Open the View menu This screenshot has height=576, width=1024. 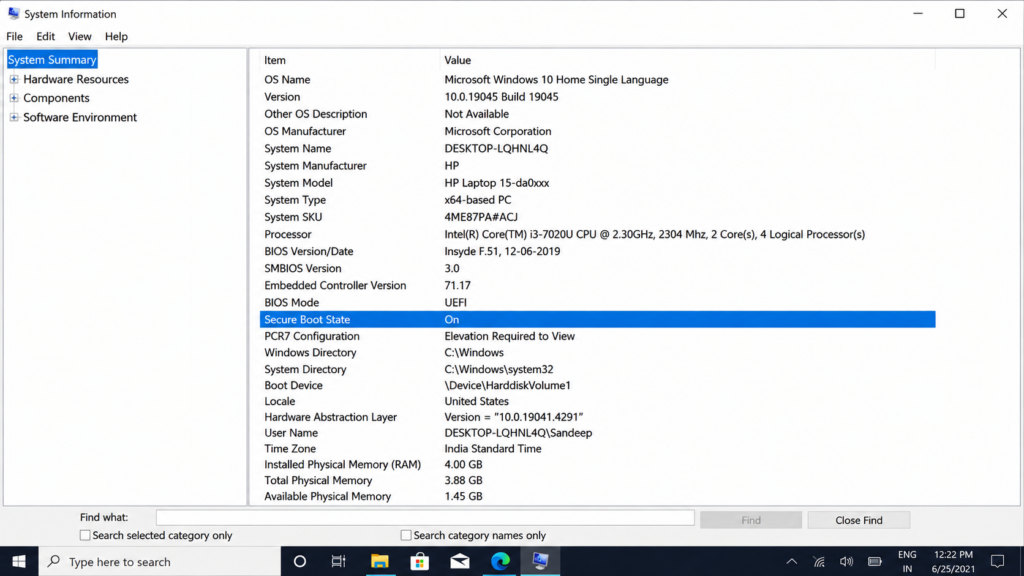tap(80, 37)
